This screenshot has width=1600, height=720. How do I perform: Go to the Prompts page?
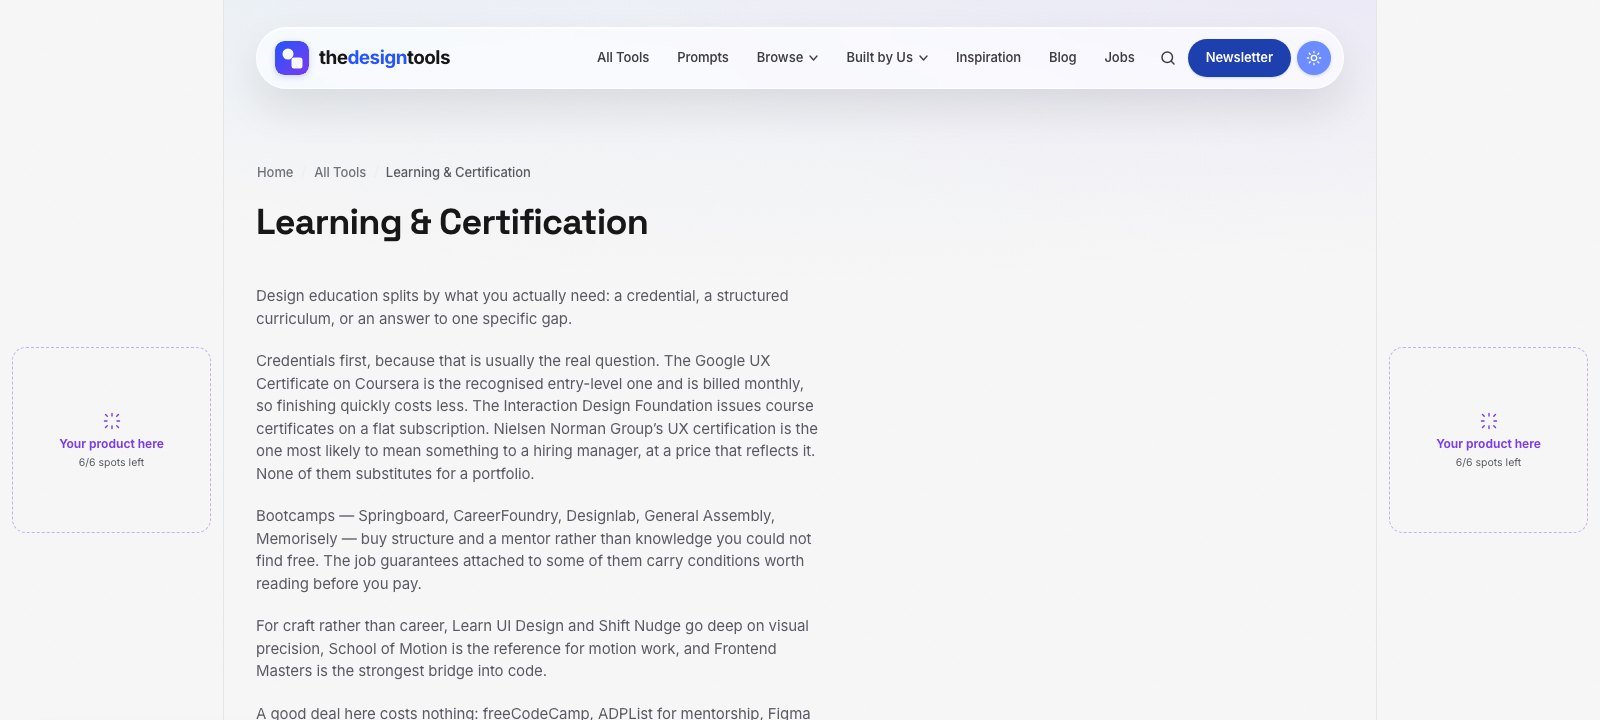(703, 58)
